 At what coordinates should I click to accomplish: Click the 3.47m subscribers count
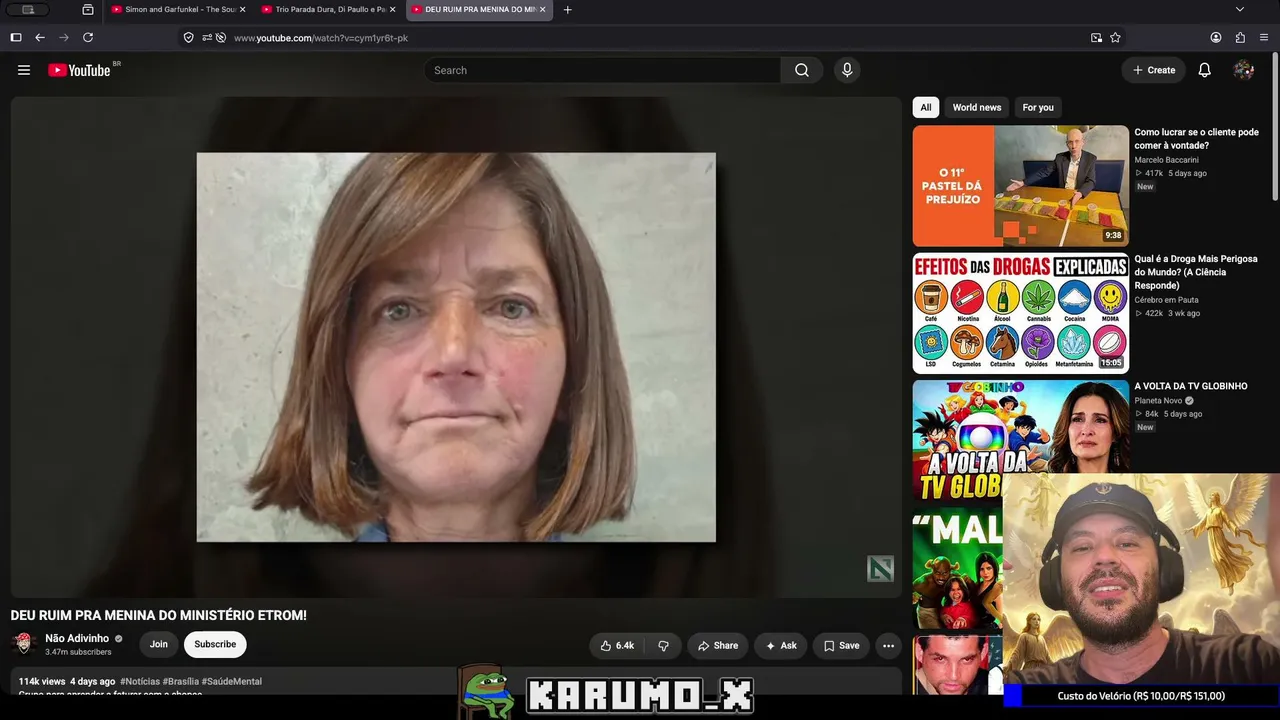point(78,652)
